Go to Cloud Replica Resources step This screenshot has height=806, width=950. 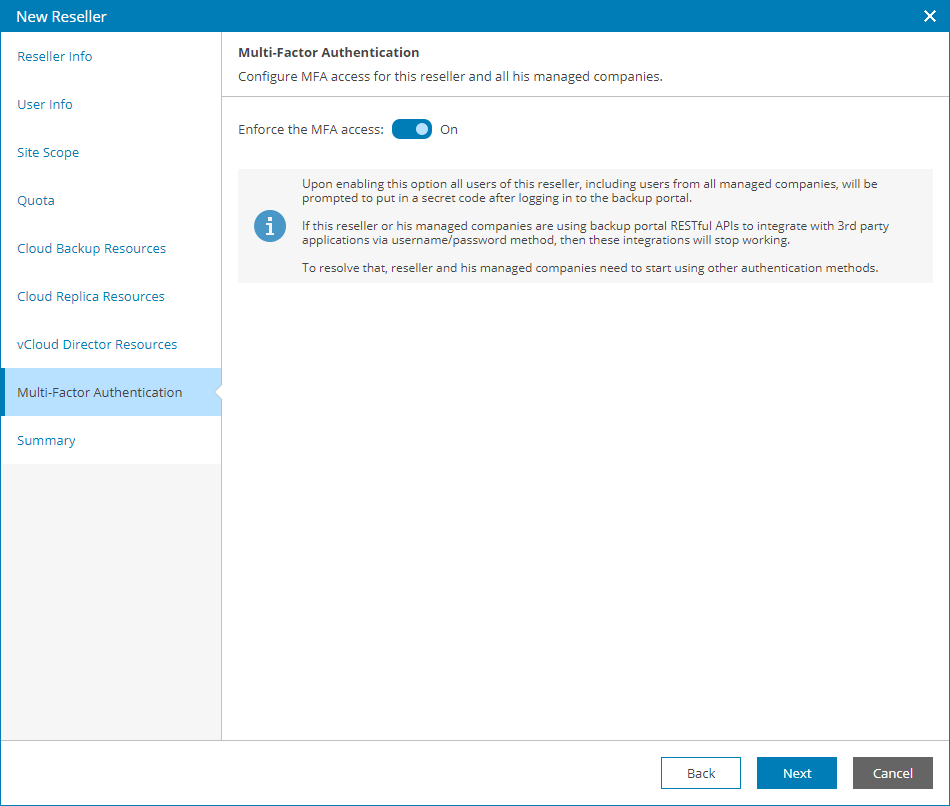tap(91, 297)
